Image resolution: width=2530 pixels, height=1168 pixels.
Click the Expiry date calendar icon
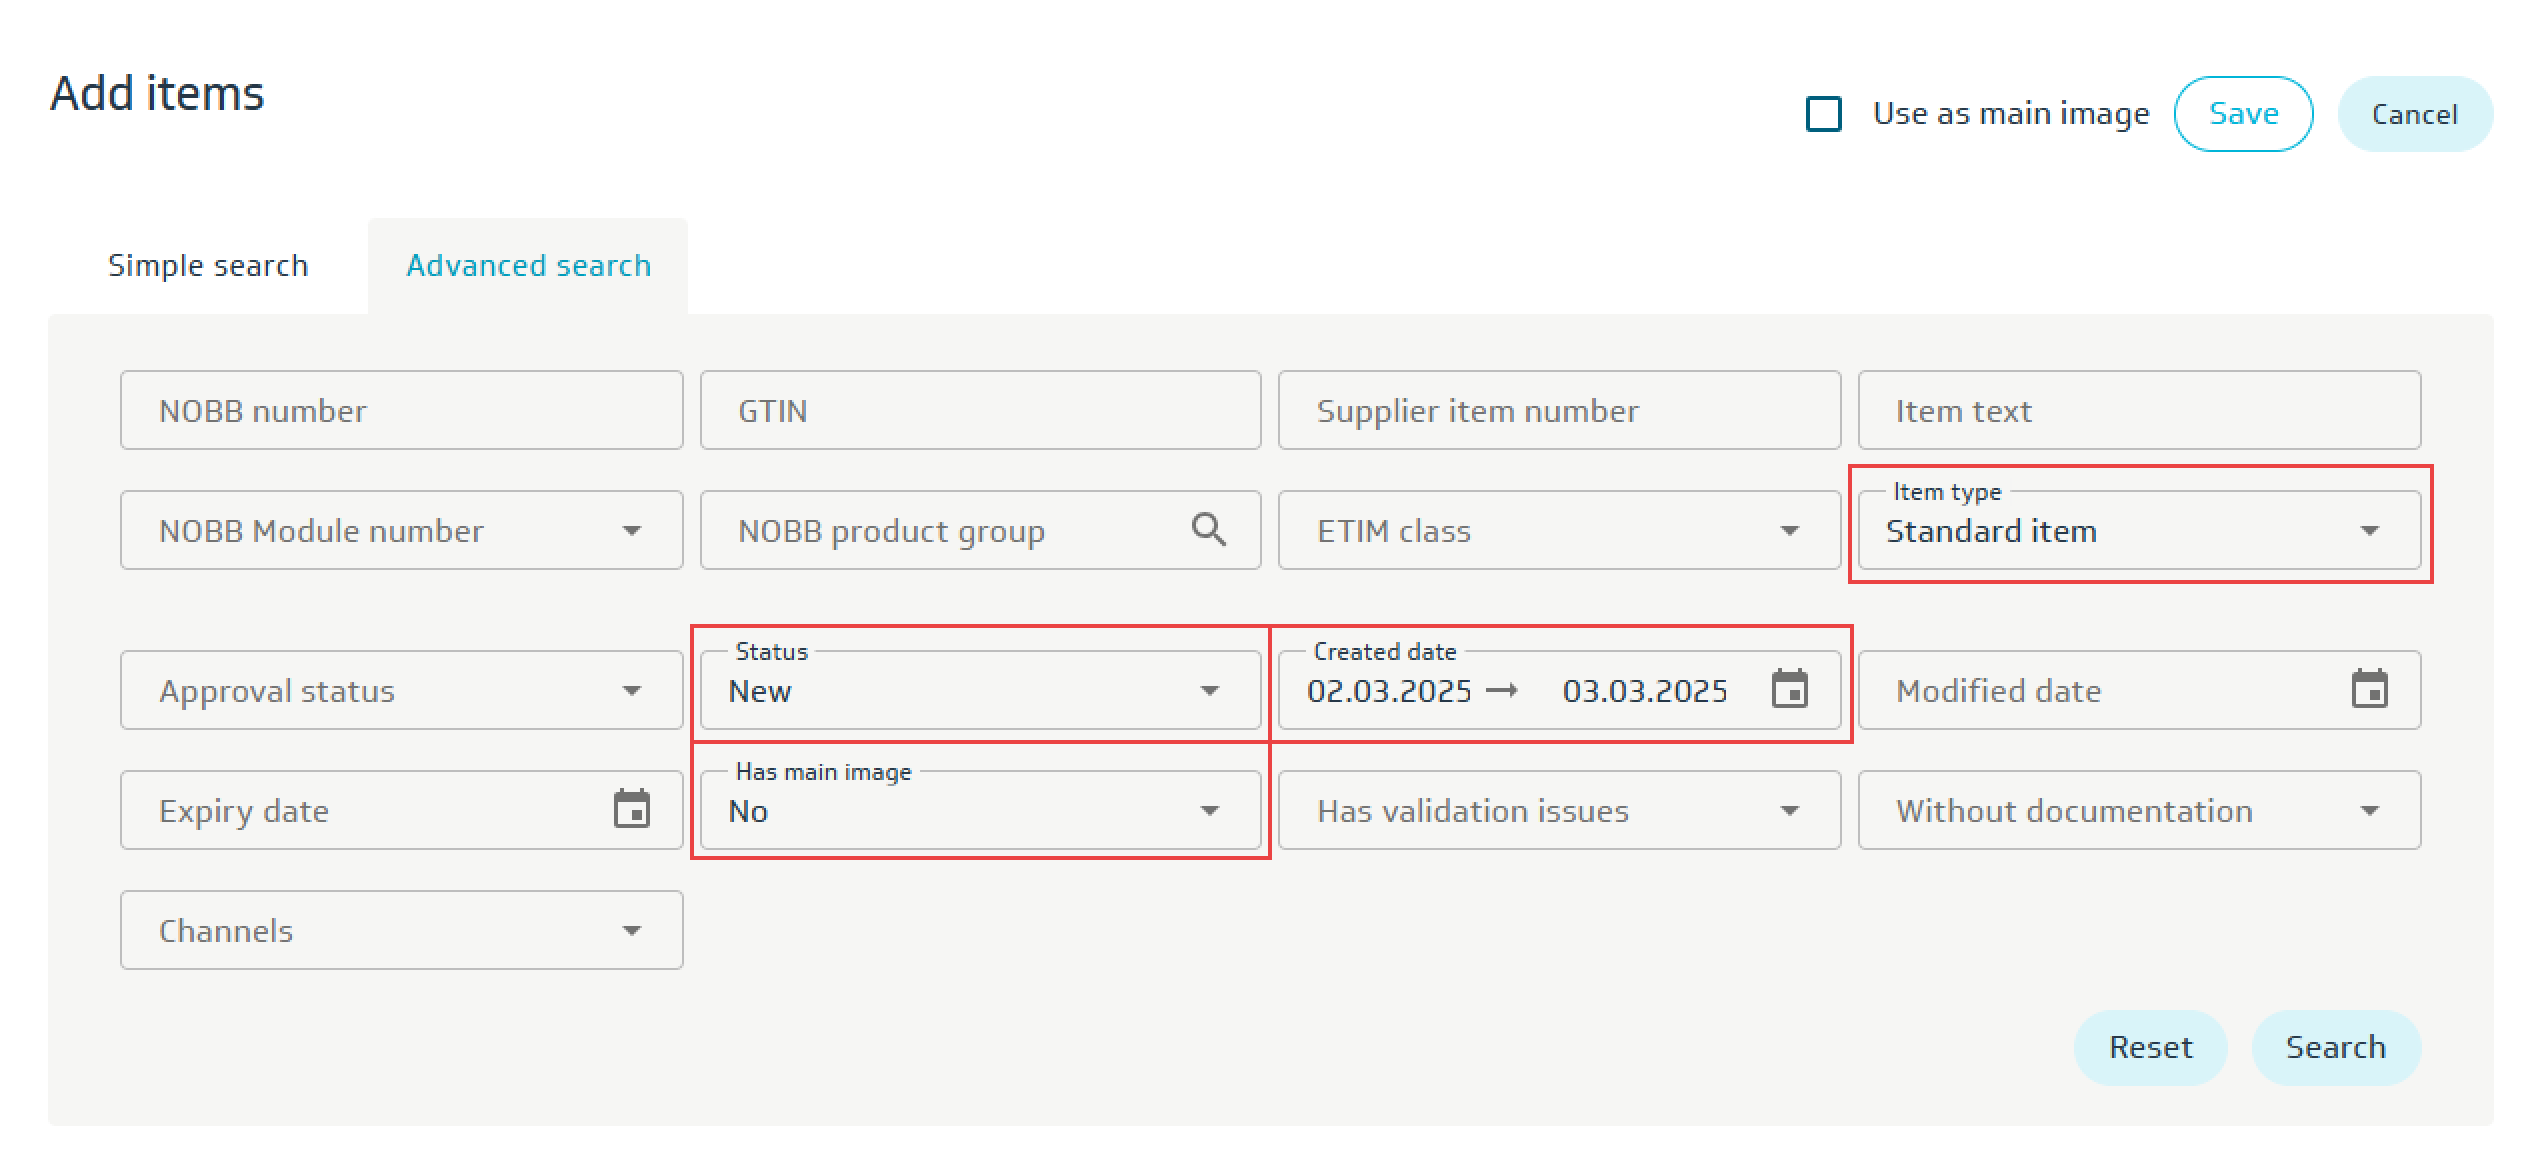point(631,810)
